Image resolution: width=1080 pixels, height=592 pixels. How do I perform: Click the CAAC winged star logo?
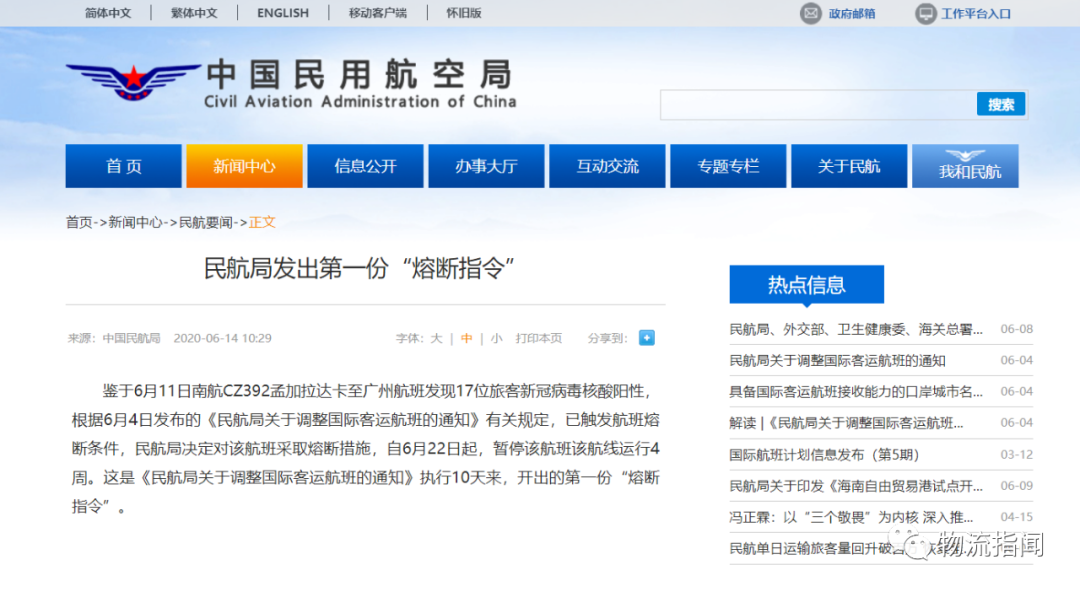(x=132, y=79)
